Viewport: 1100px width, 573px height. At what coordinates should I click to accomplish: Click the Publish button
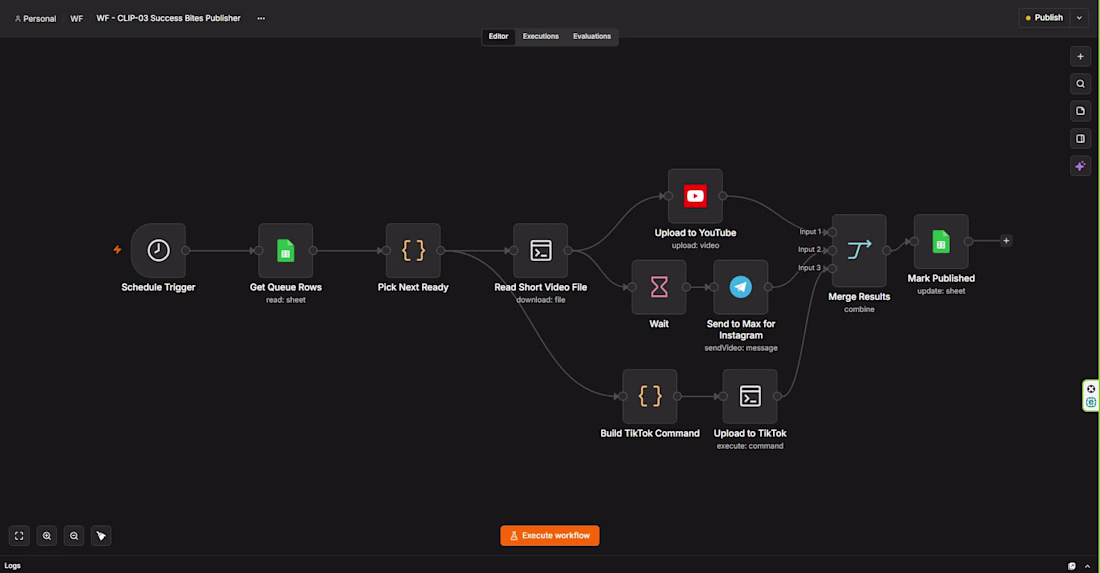tap(1044, 18)
